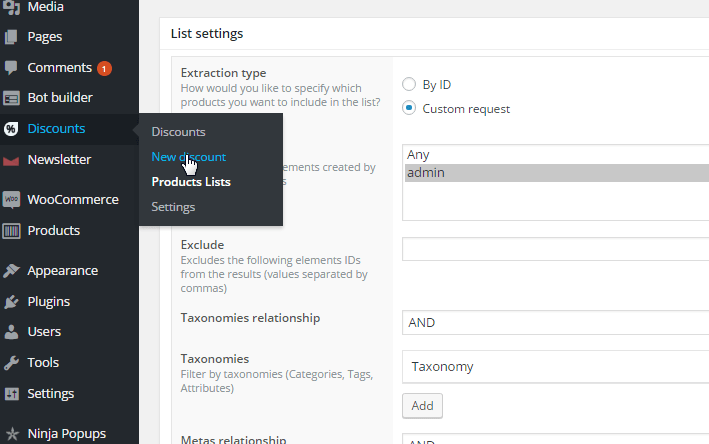
Task: Open Bot builder menu label
Action: [x=60, y=98]
